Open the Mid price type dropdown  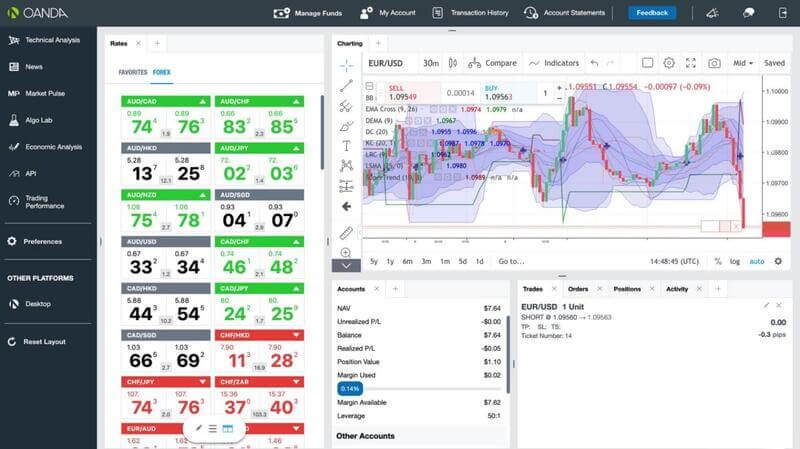click(x=743, y=63)
